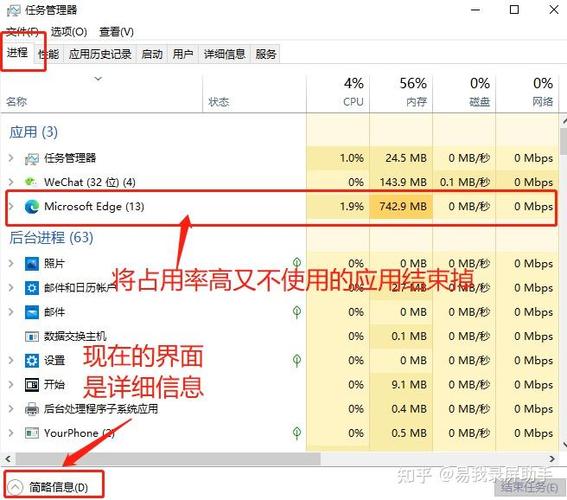Image resolution: width=567 pixels, height=500 pixels.
Task: Click the horizontal scrollbar thumb
Action: click(x=168, y=459)
